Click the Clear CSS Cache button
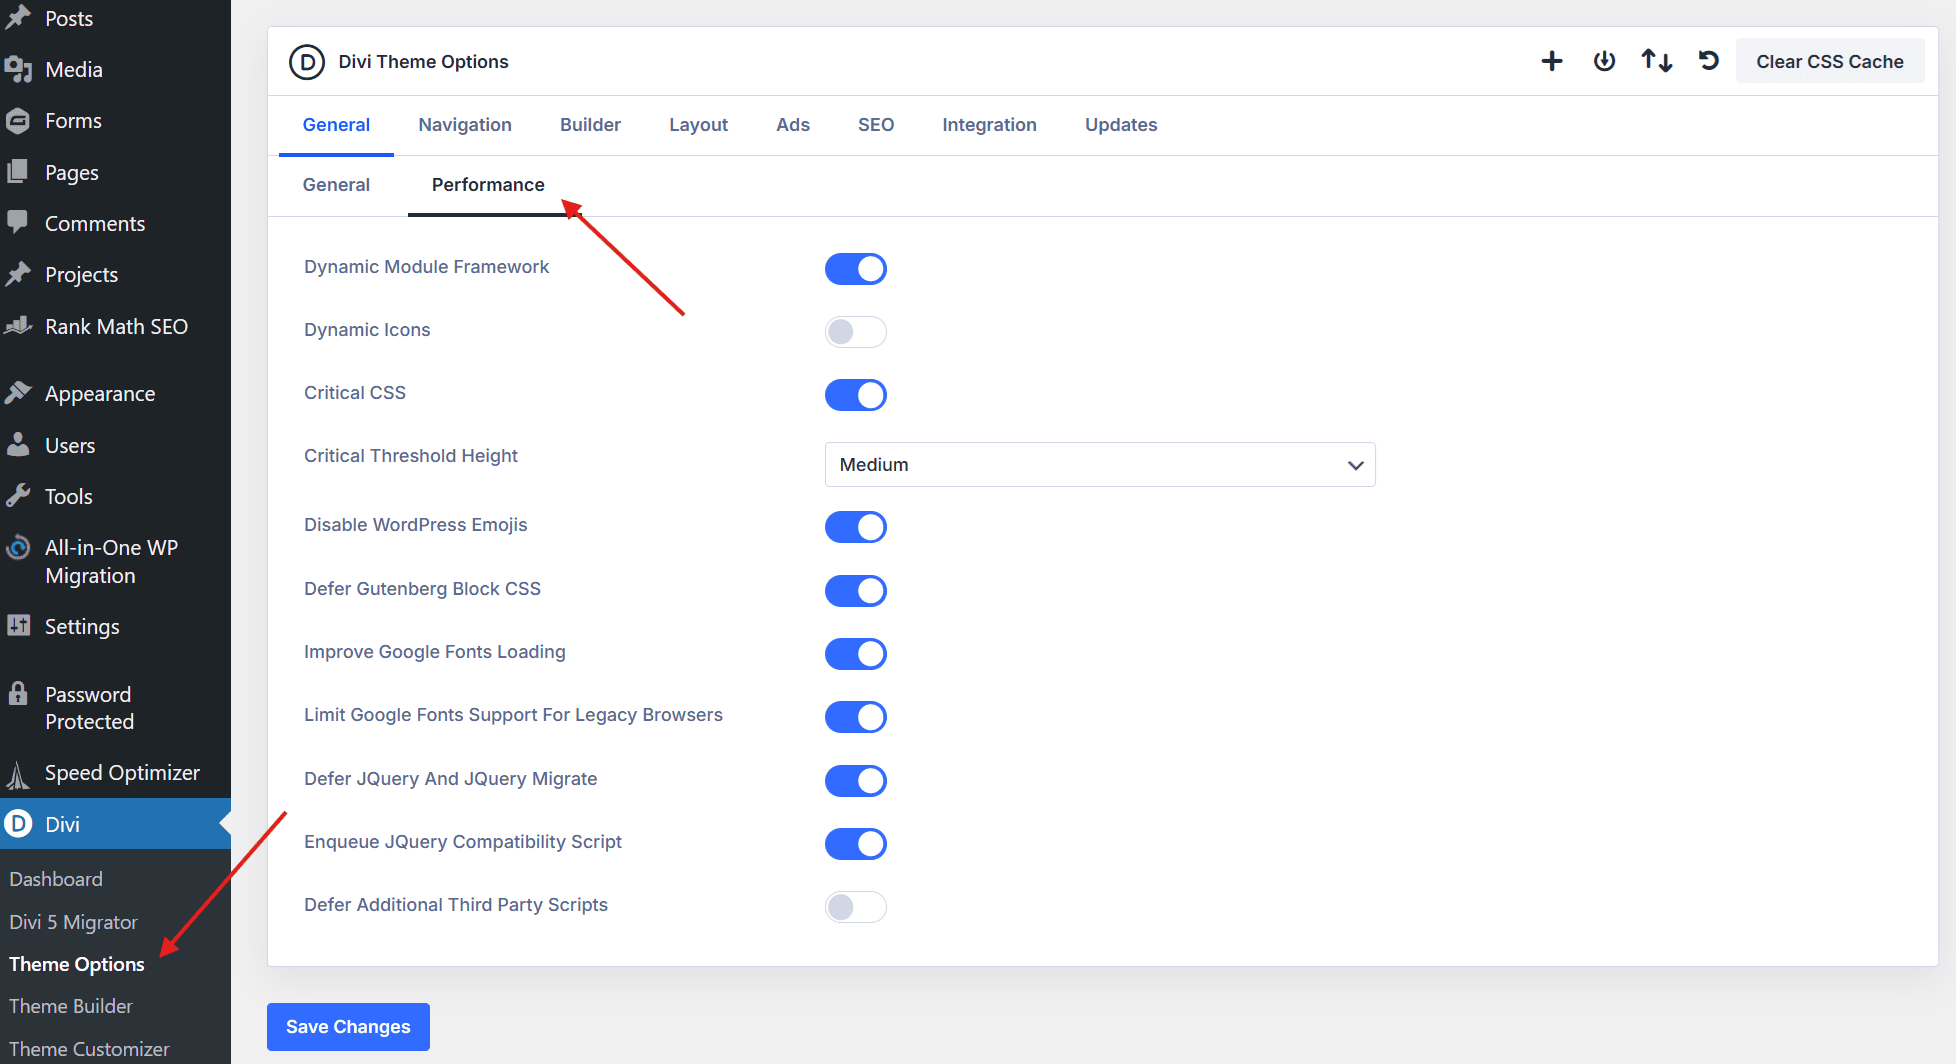The height and width of the screenshot is (1064, 1956). (x=1830, y=61)
